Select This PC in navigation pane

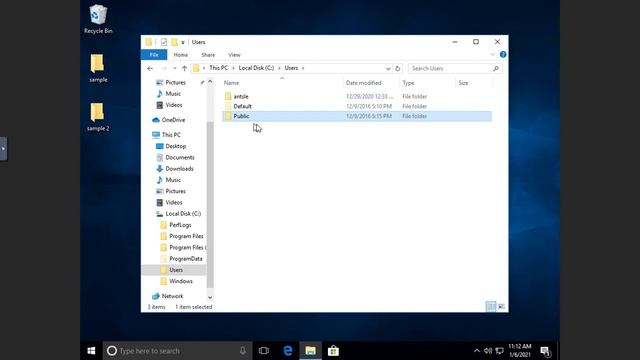[171, 135]
